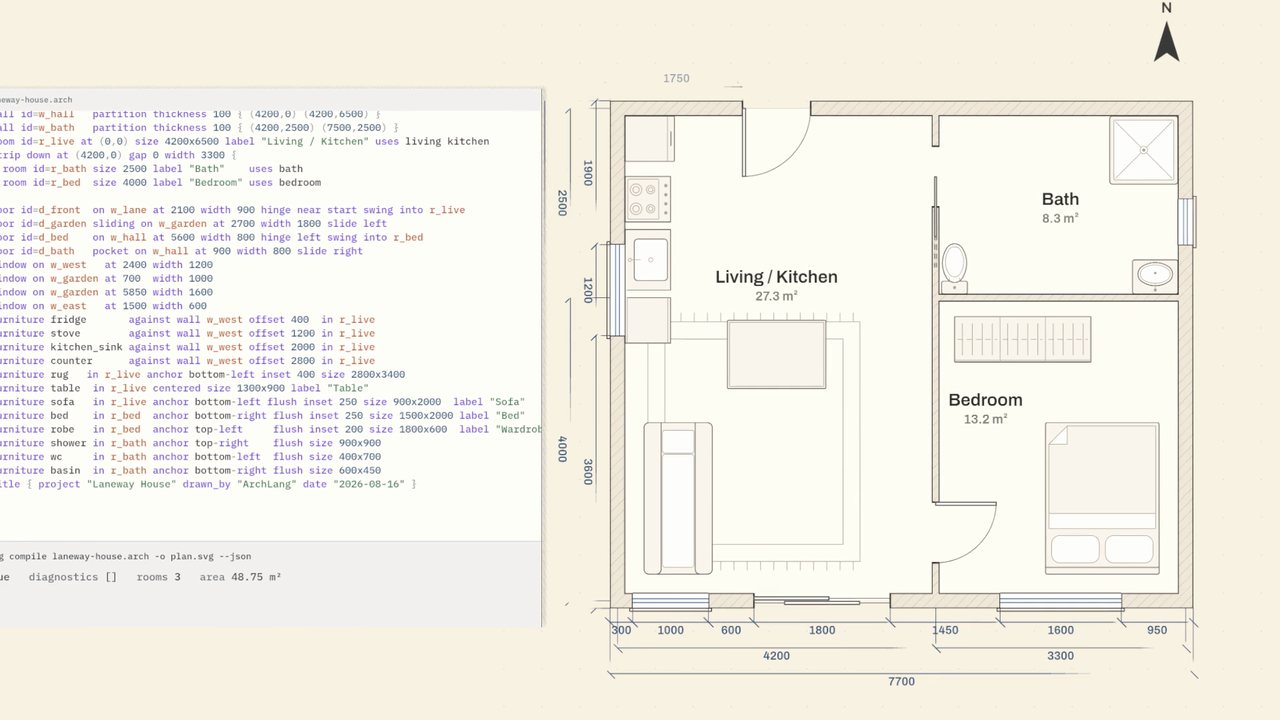Click the "Living / Kitchen" room label
This screenshot has height=720, width=1280.
pyautogui.click(x=776, y=277)
